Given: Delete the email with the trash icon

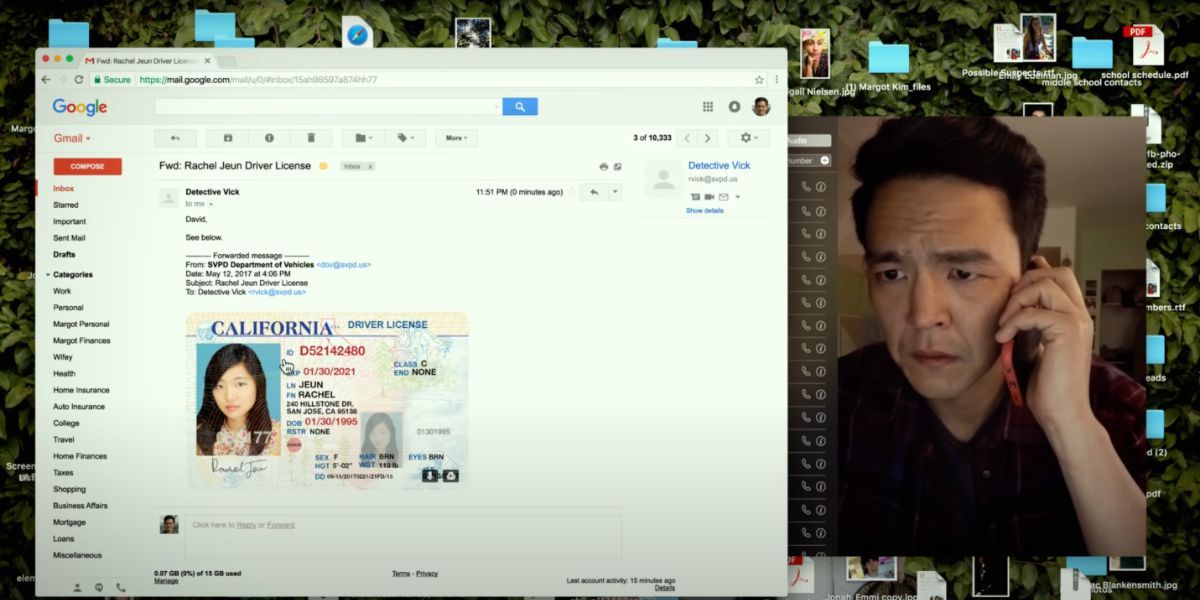Looking at the screenshot, I should click(x=311, y=138).
